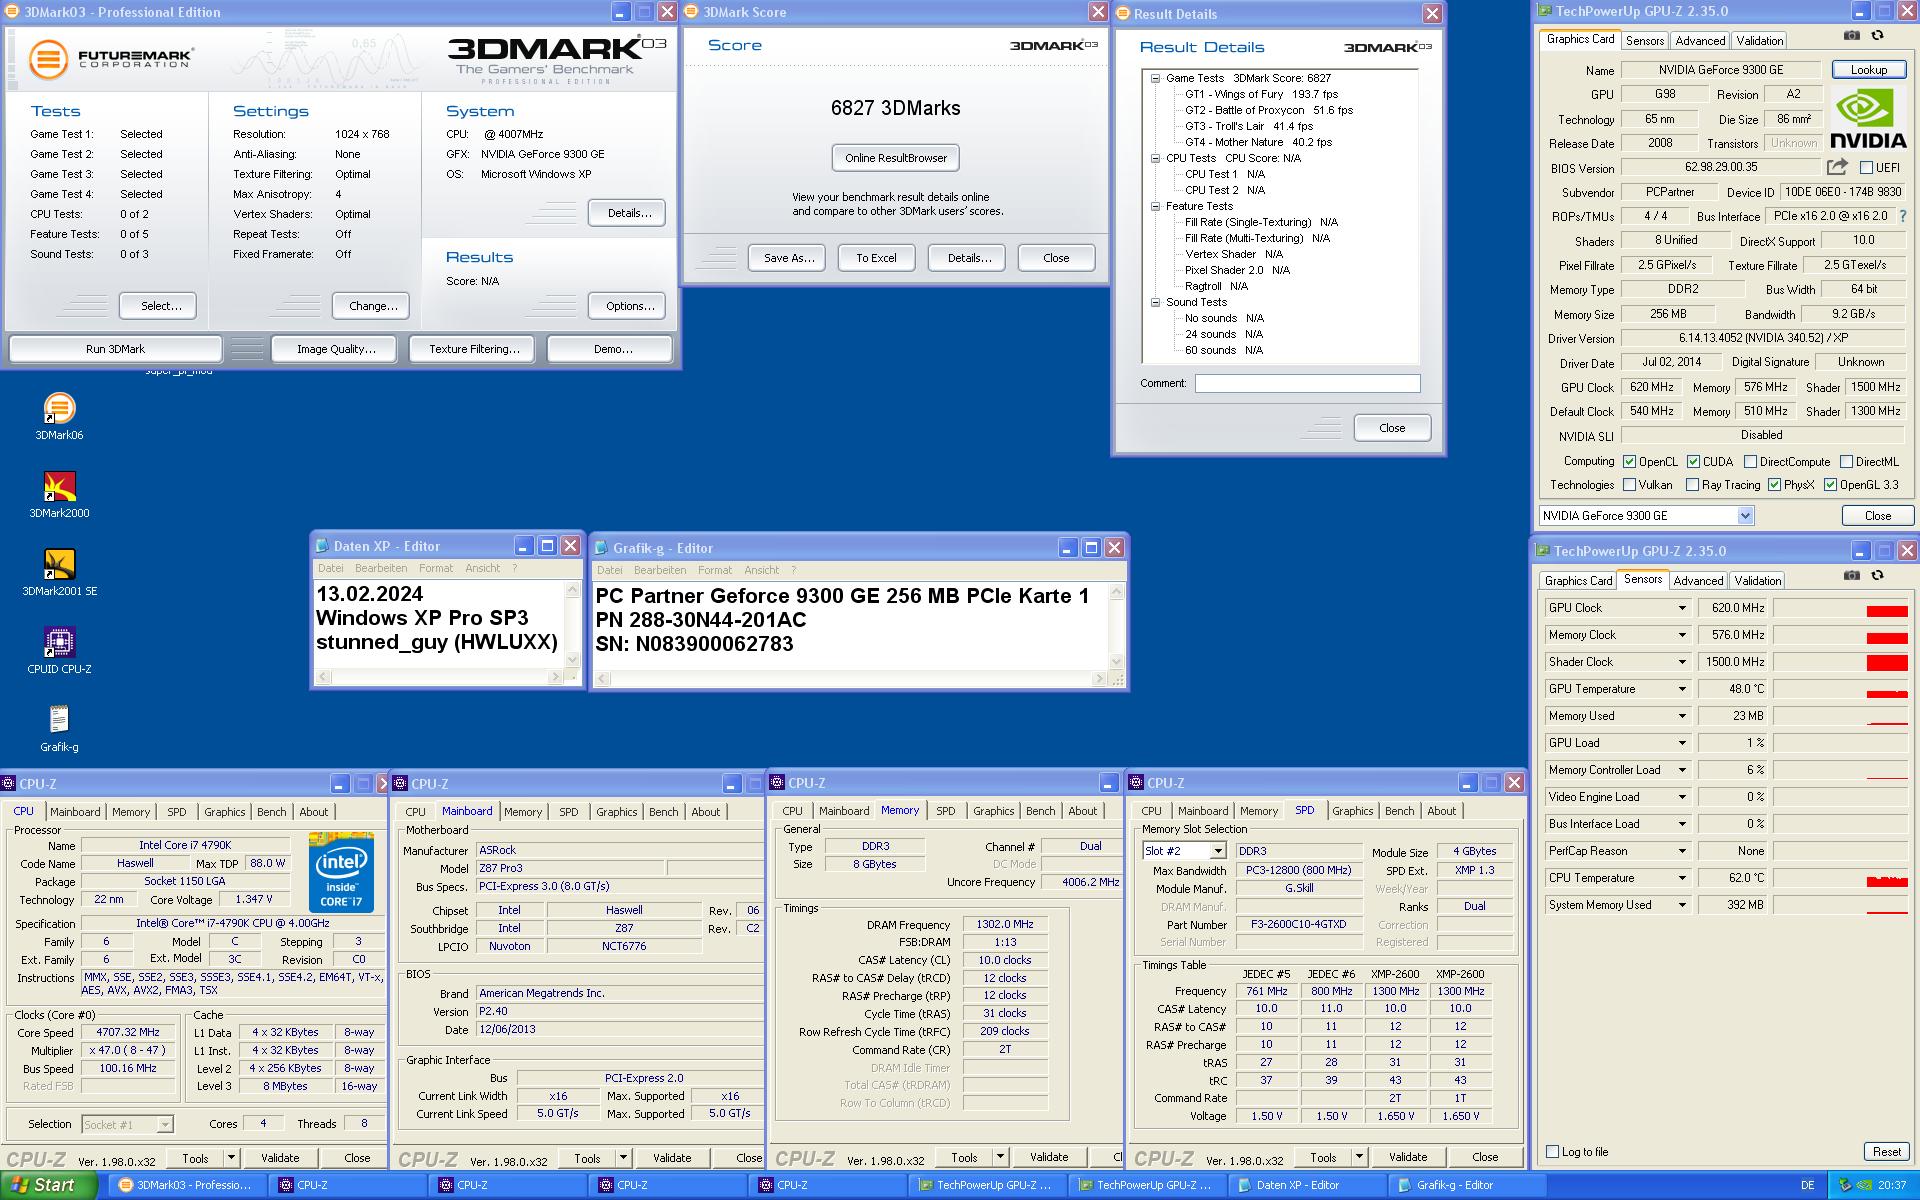Click the Lookup button in GPU-Z

[x=1868, y=70]
